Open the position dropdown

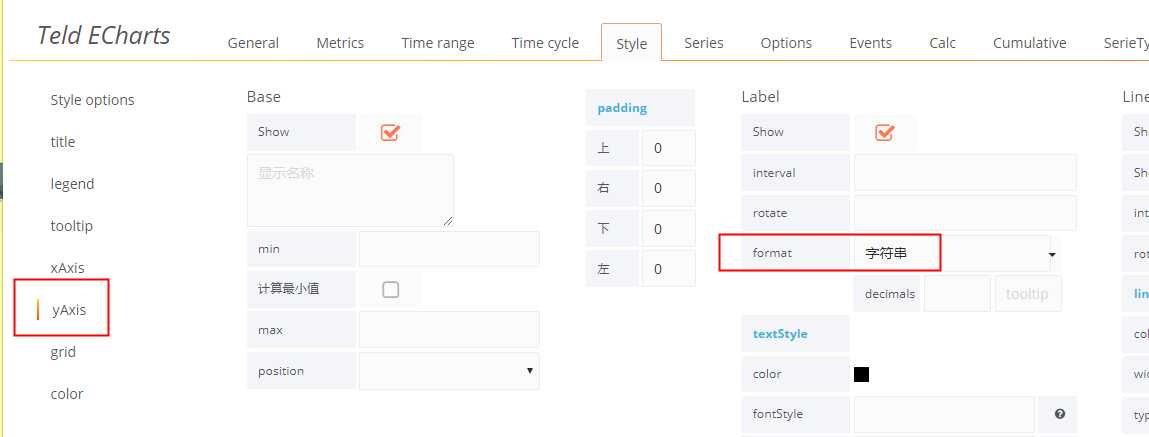coord(448,371)
